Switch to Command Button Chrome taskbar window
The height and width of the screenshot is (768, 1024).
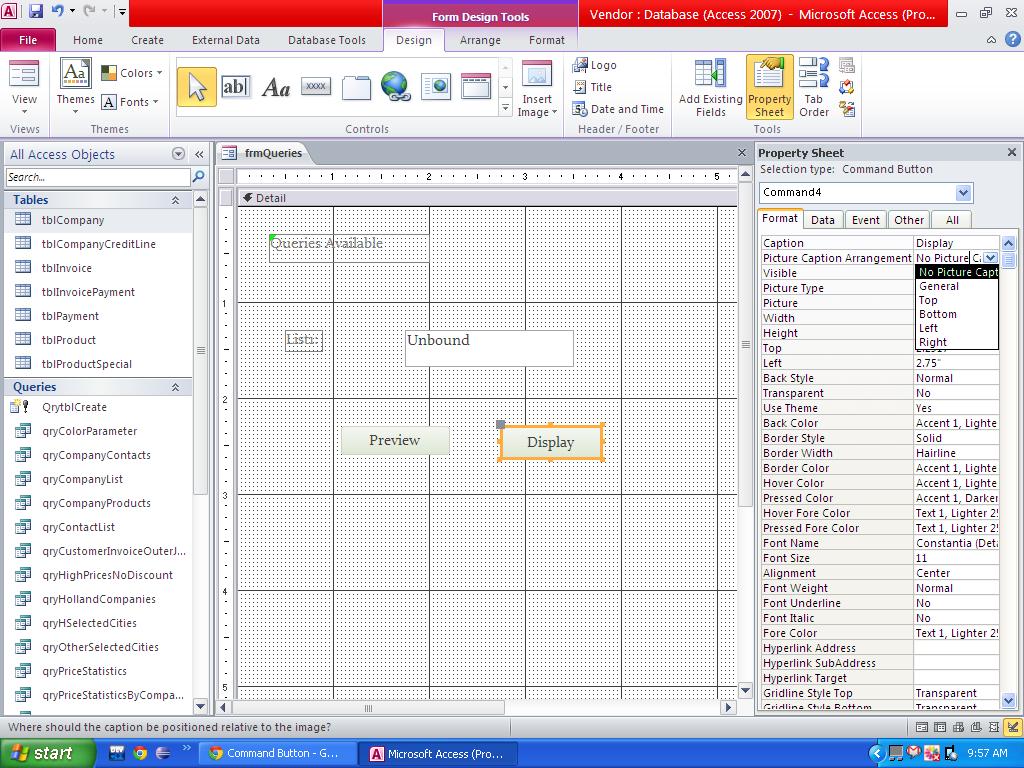[x=278, y=753]
